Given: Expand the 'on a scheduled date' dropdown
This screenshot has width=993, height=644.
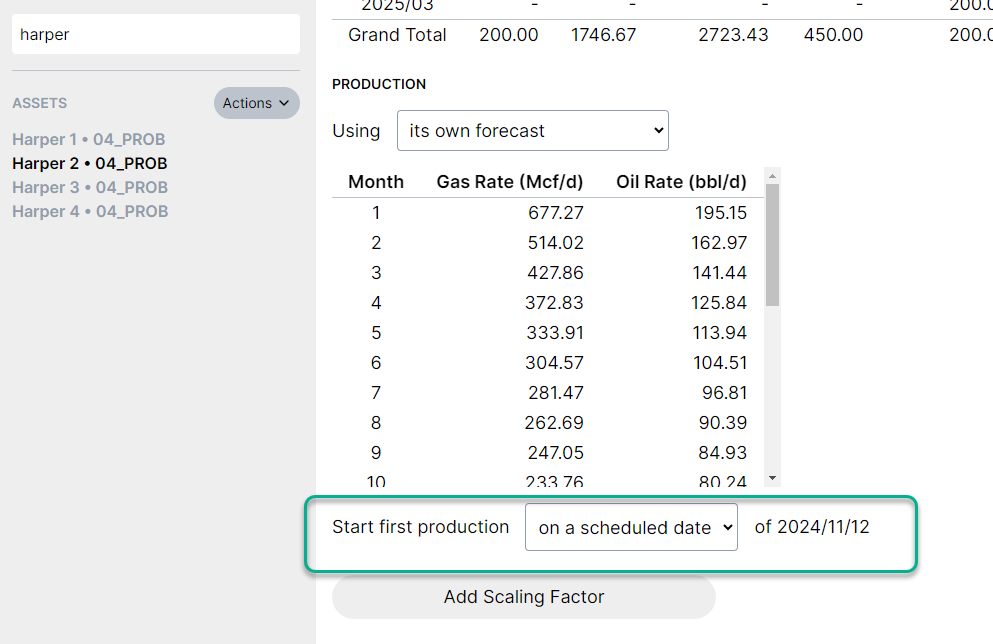Looking at the screenshot, I should click(x=630, y=527).
